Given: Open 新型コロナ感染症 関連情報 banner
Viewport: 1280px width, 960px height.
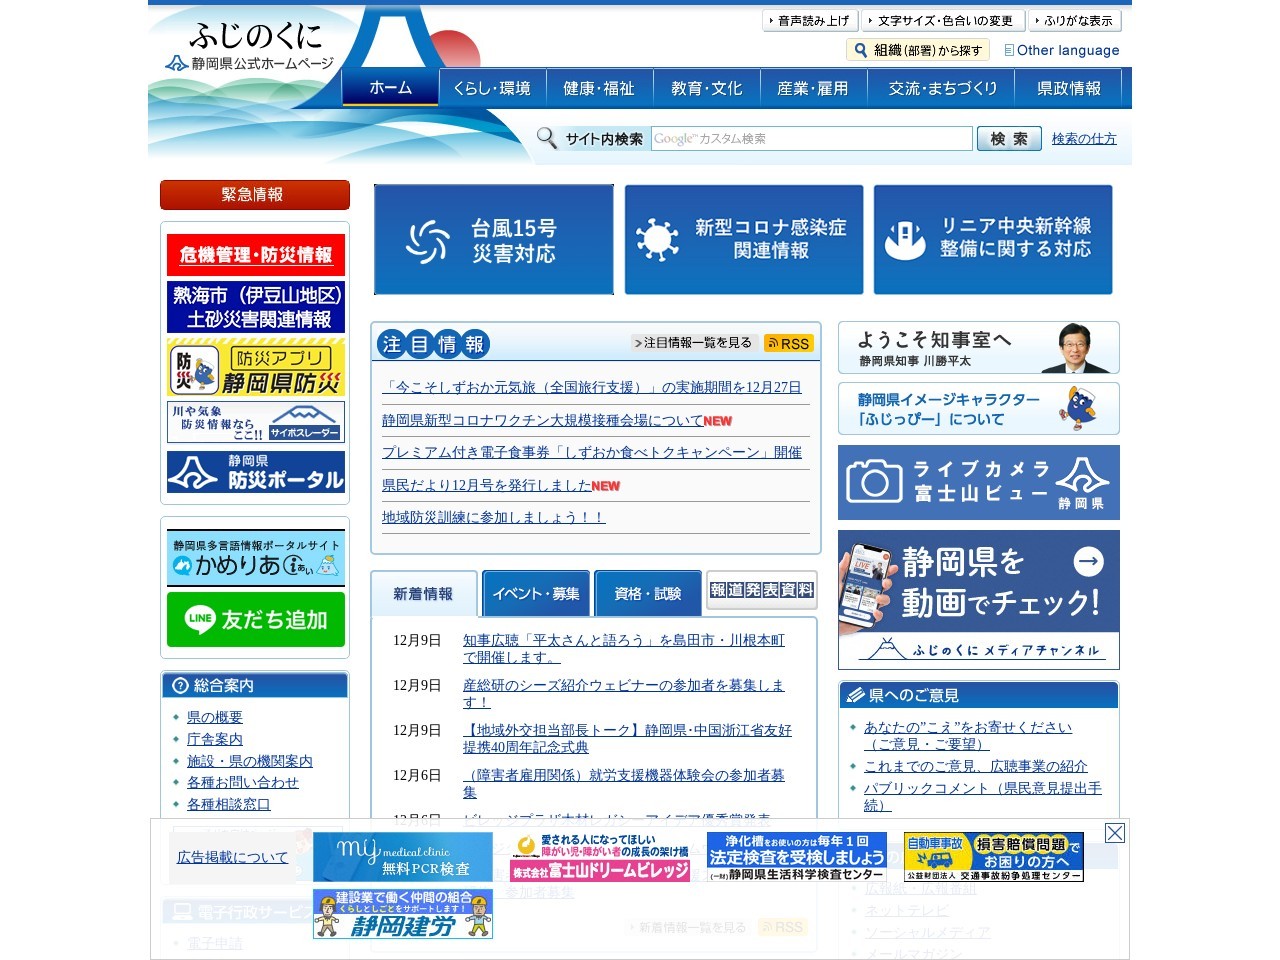Looking at the screenshot, I should (x=744, y=240).
